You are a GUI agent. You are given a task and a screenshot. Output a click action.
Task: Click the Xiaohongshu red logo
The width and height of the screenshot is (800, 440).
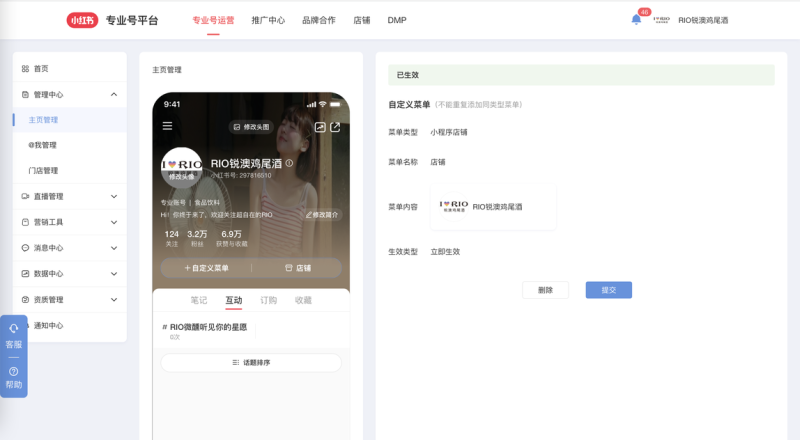[x=82, y=20]
